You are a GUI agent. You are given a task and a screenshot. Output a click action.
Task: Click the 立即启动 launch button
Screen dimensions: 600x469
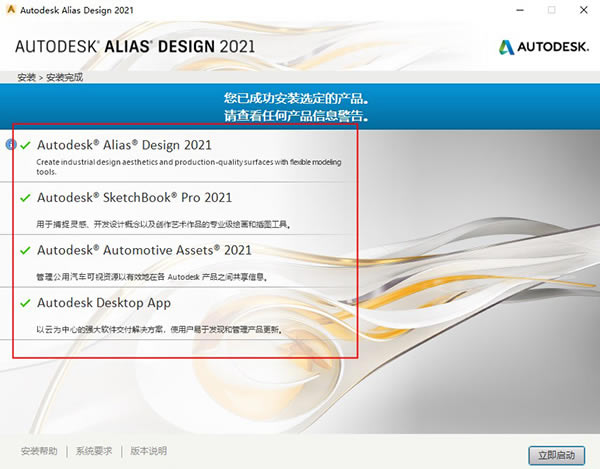point(556,455)
